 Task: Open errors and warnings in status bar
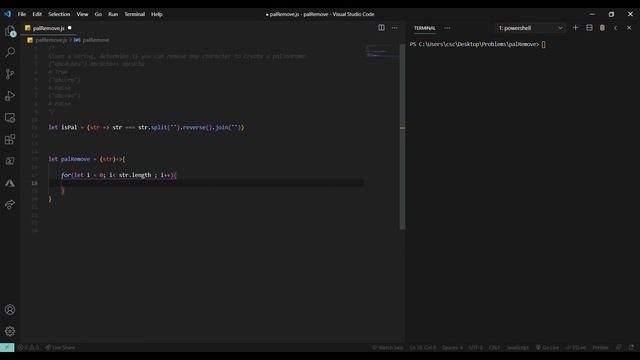coord(29,347)
